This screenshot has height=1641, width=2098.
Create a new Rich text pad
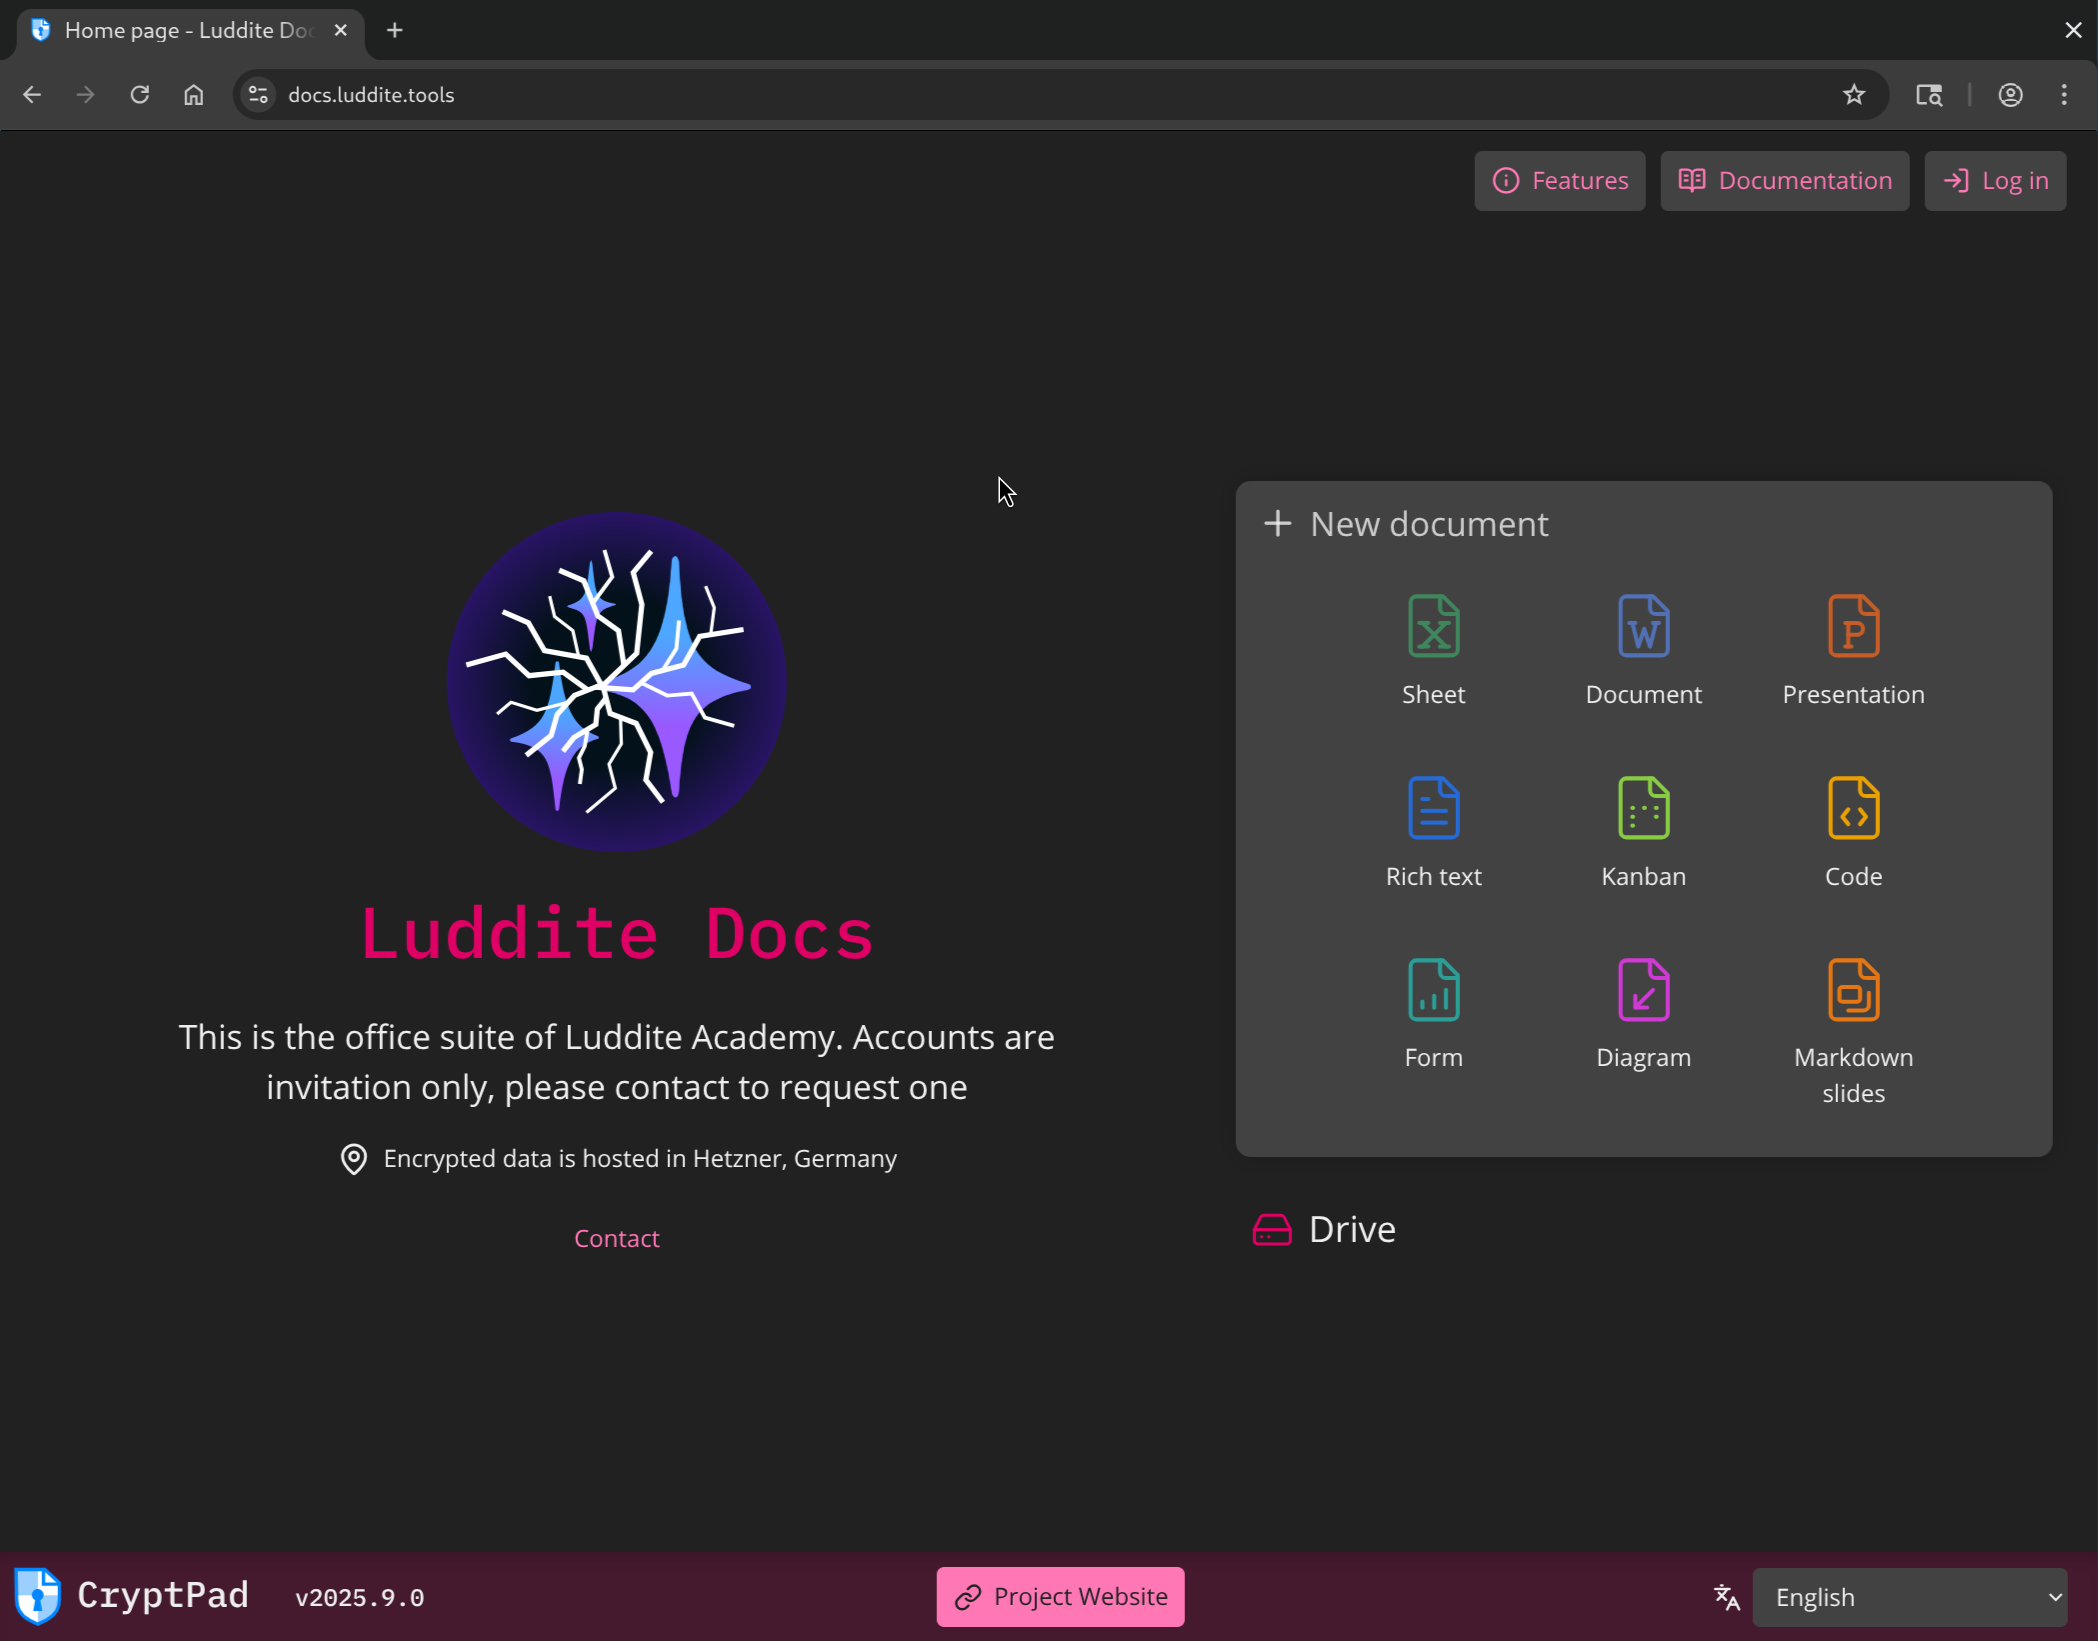coord(1433,832)
